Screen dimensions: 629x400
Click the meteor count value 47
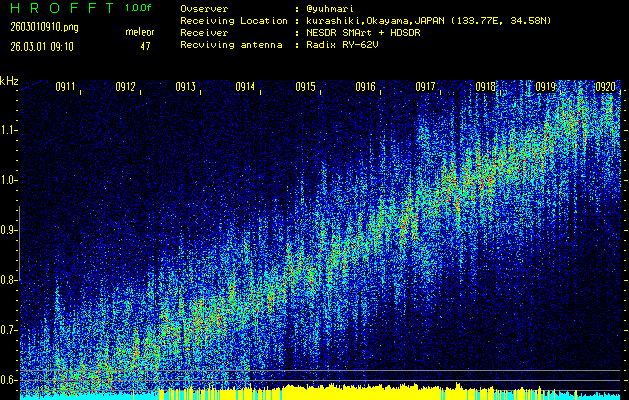146,46
